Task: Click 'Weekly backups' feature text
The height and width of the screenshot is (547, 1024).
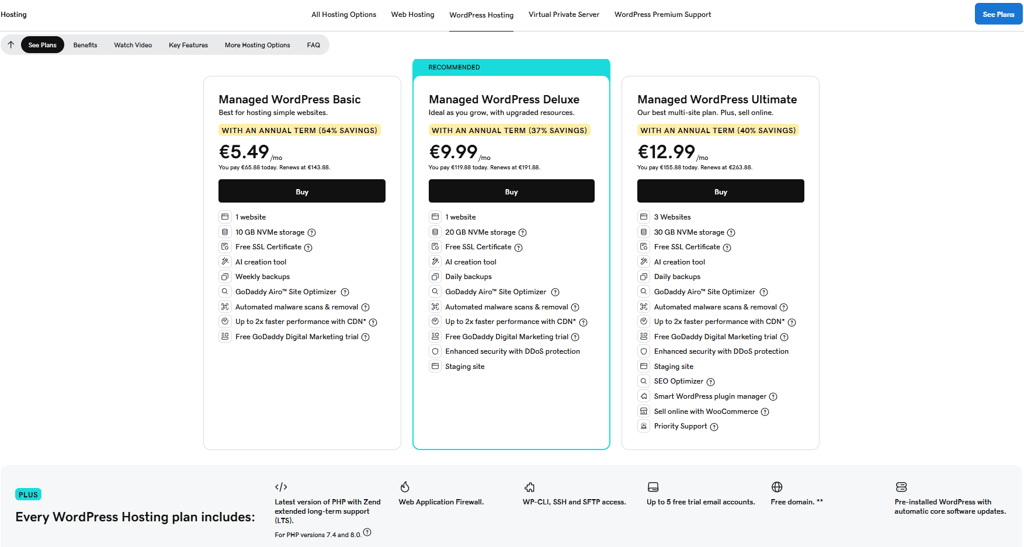Action: point(263,277)
